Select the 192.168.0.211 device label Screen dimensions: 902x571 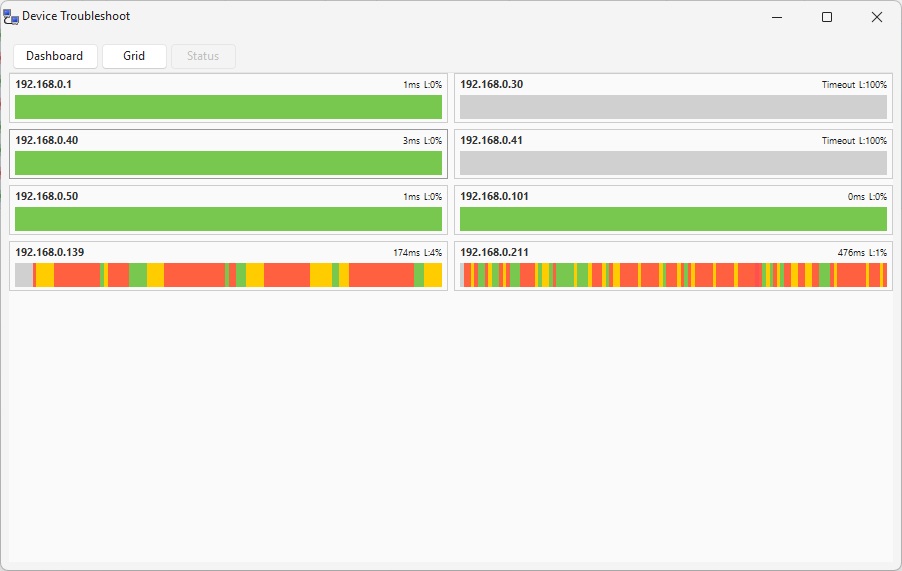coord(494,253)
